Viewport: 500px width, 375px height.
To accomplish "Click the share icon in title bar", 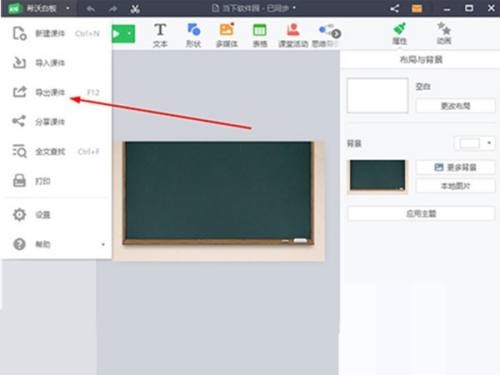I will [x=395, y=8].
